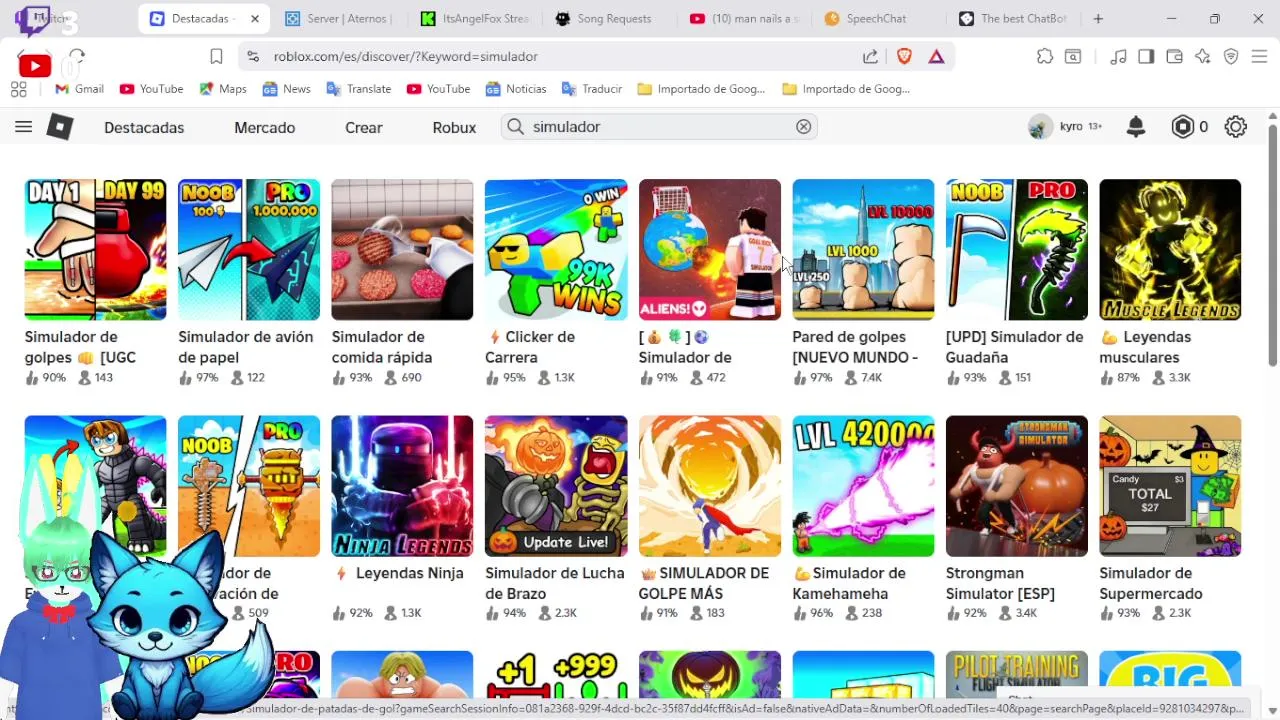1280x720 pixels.
Task: Open the Crear section link
Action: pos(364,128)
